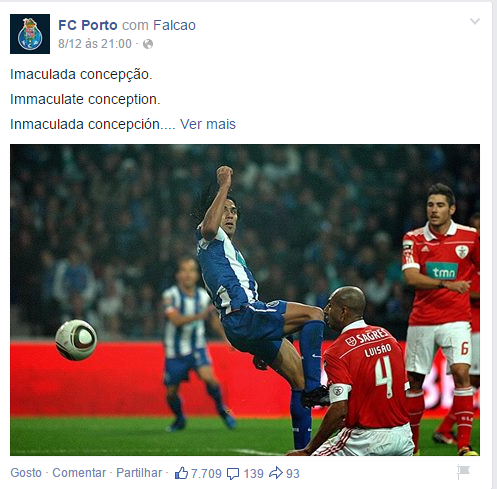Click the soccer ball in the photo
The width and height of the screenshot is (497, 489).
point(76,340)
